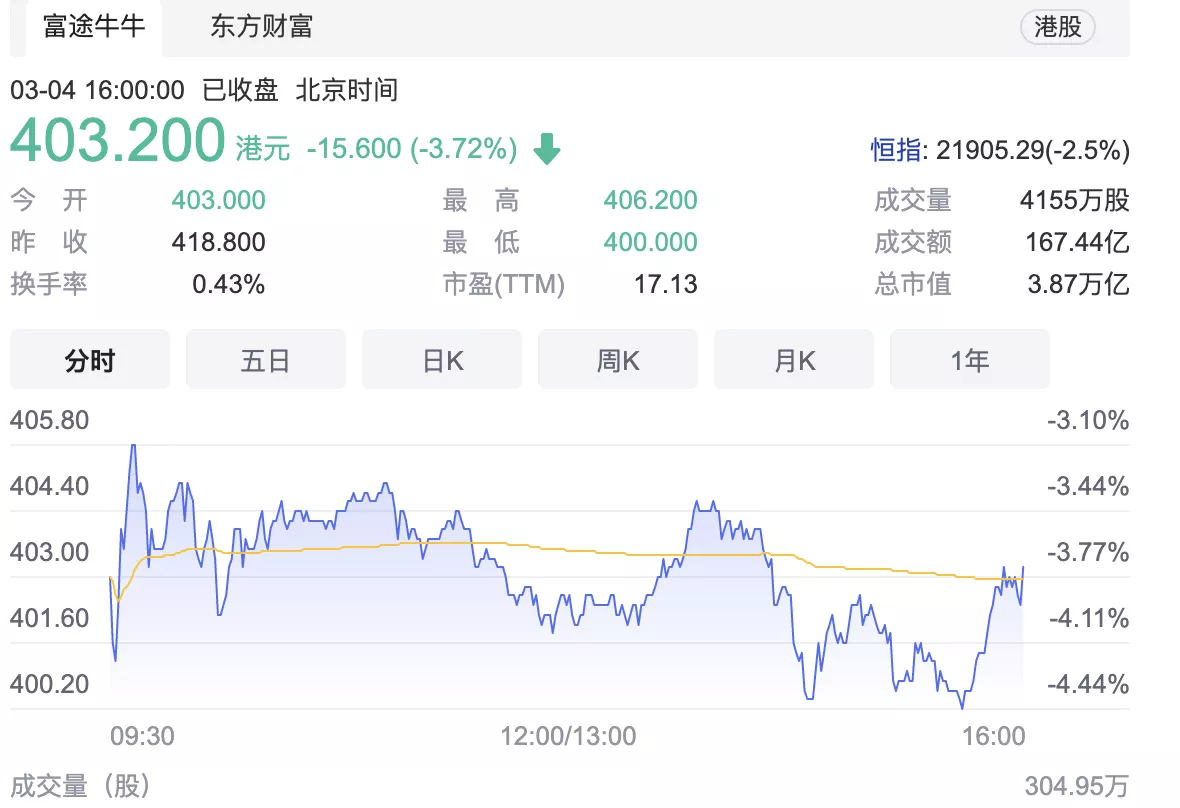1180x808 pixels.
Task: Click the 总市值 market cap figure
Action: point(1078,284)
